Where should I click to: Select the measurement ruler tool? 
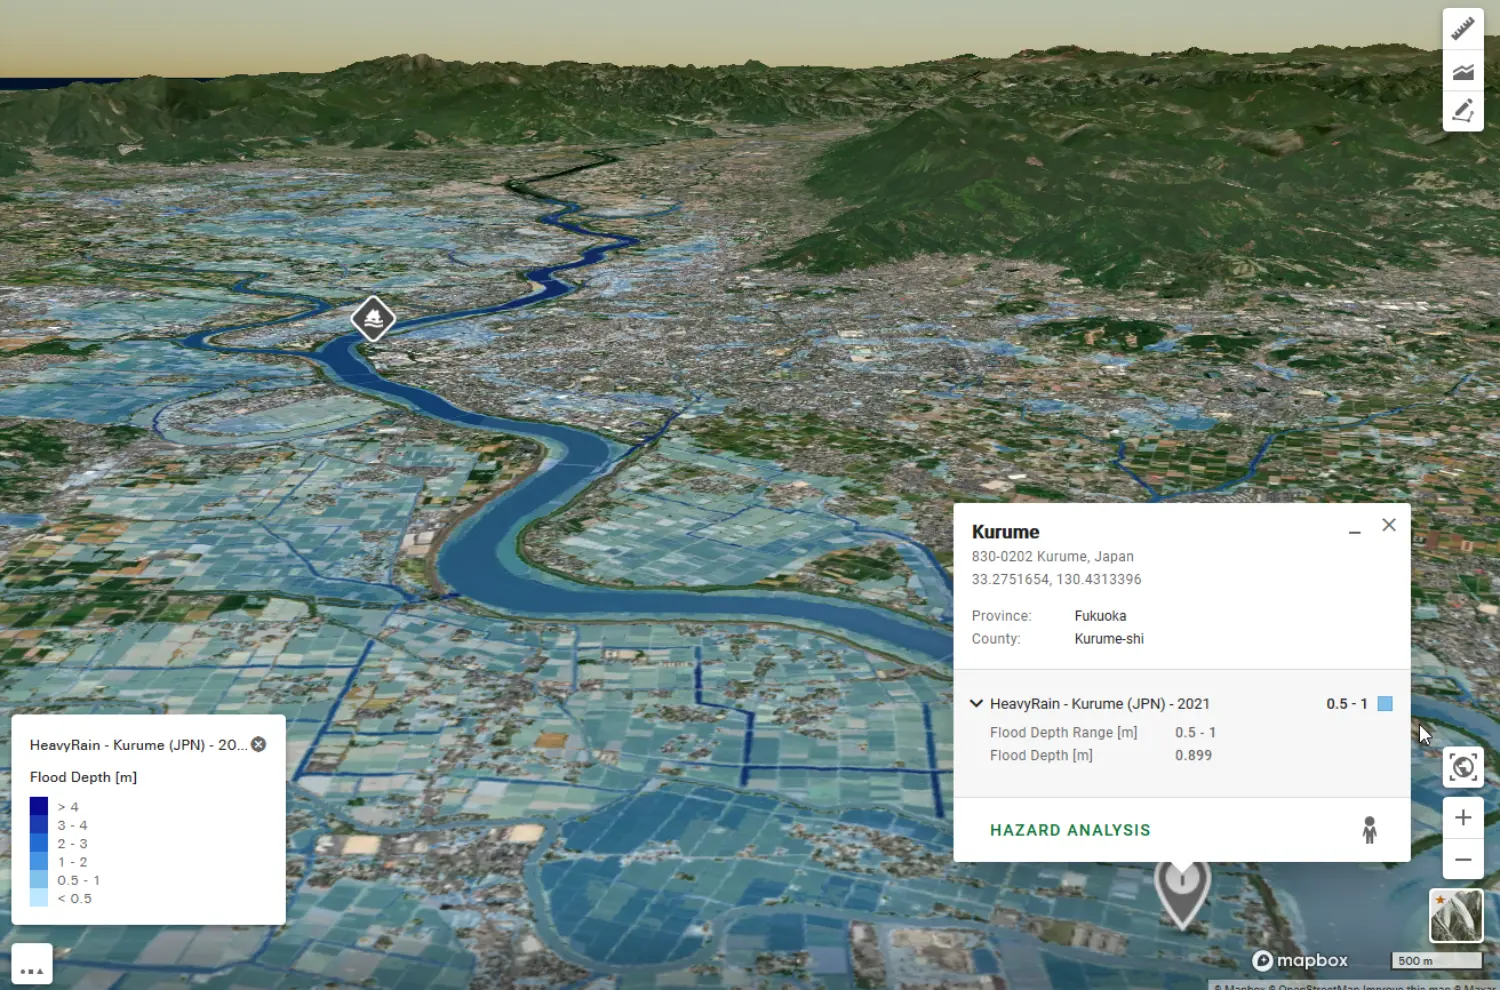tap(1463, 28)
